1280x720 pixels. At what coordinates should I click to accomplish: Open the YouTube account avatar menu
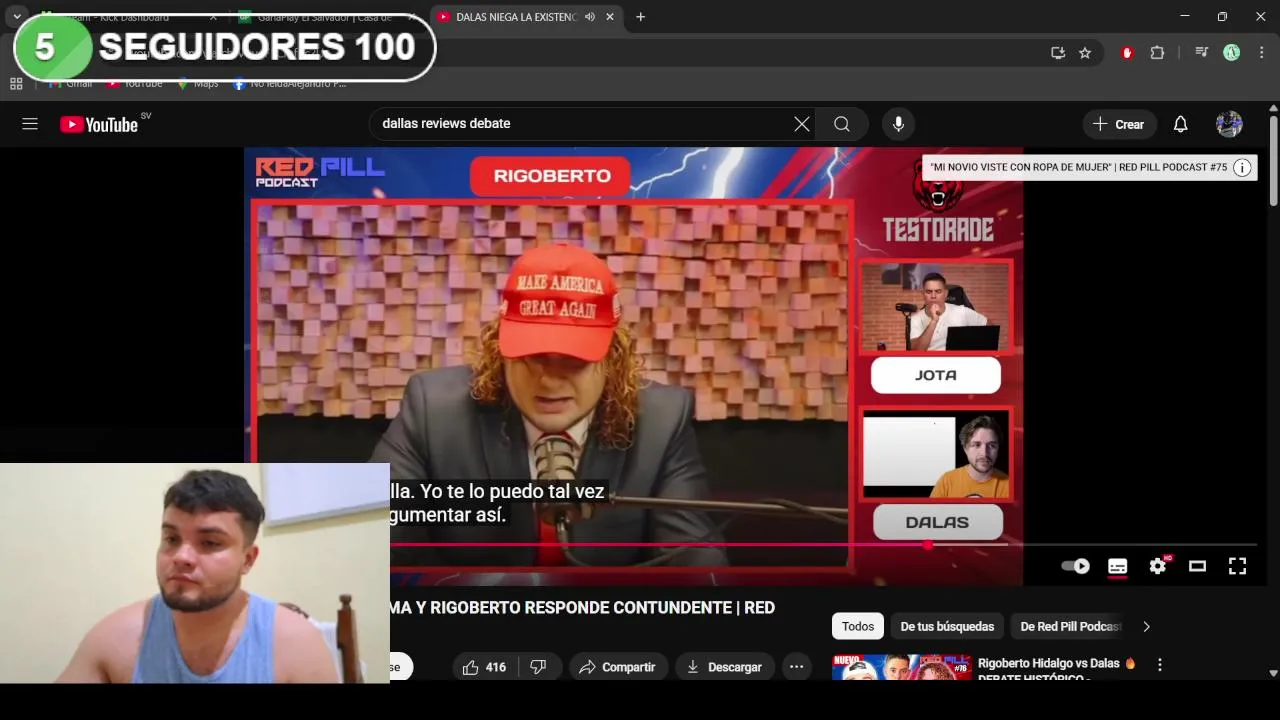[1229, 124]
